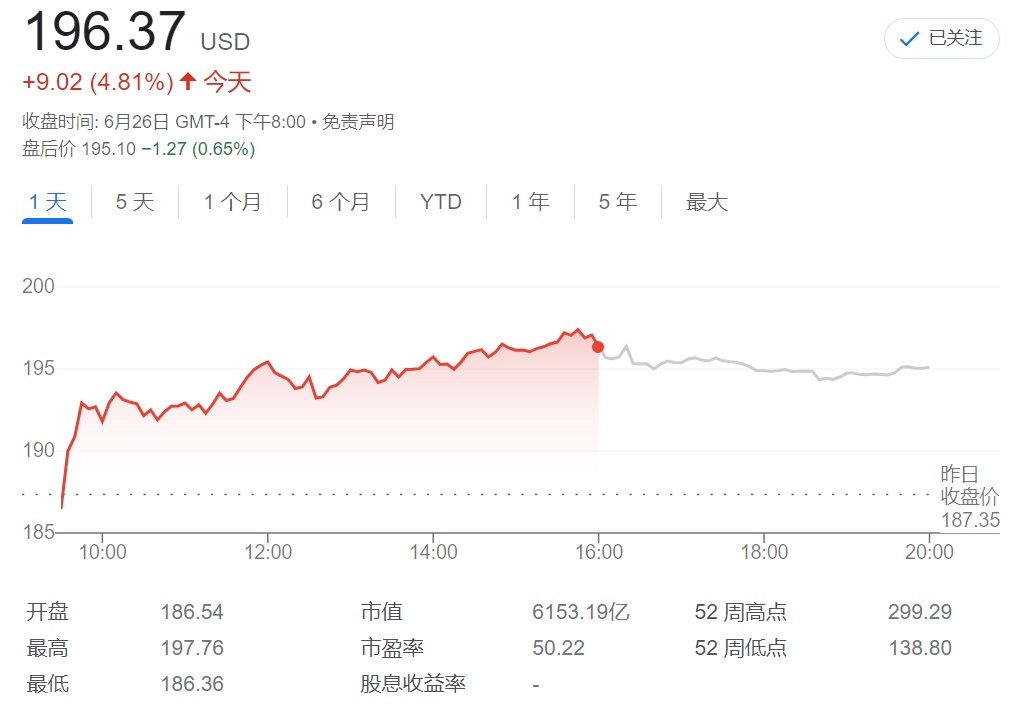The image size is (1020, 710).
Task: Click the 市盈率 value 50.22
Action: tap(558, 648)
